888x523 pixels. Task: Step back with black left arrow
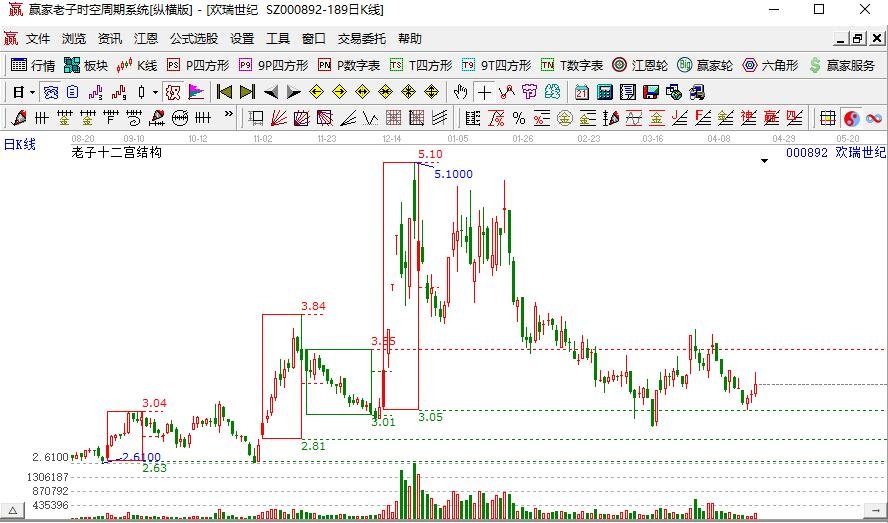pos(271,92)
